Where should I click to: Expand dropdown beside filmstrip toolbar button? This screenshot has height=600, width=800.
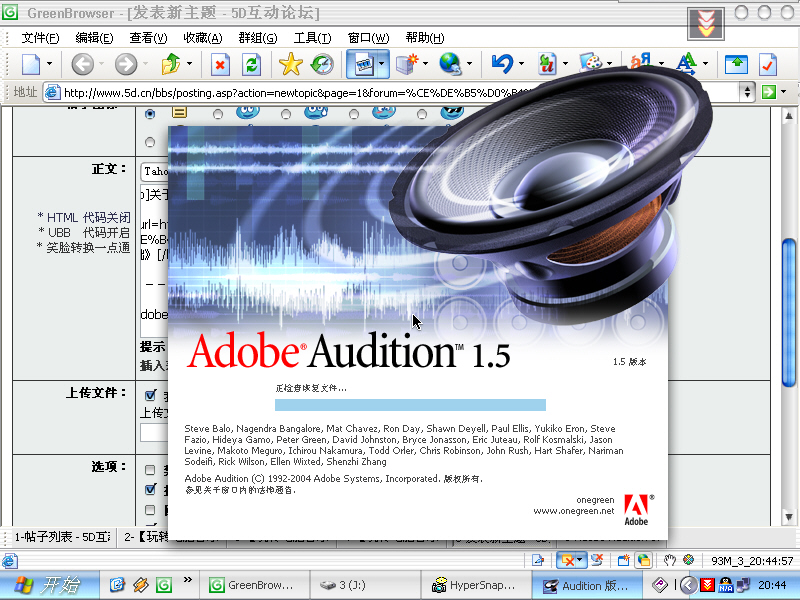(382, 64)
